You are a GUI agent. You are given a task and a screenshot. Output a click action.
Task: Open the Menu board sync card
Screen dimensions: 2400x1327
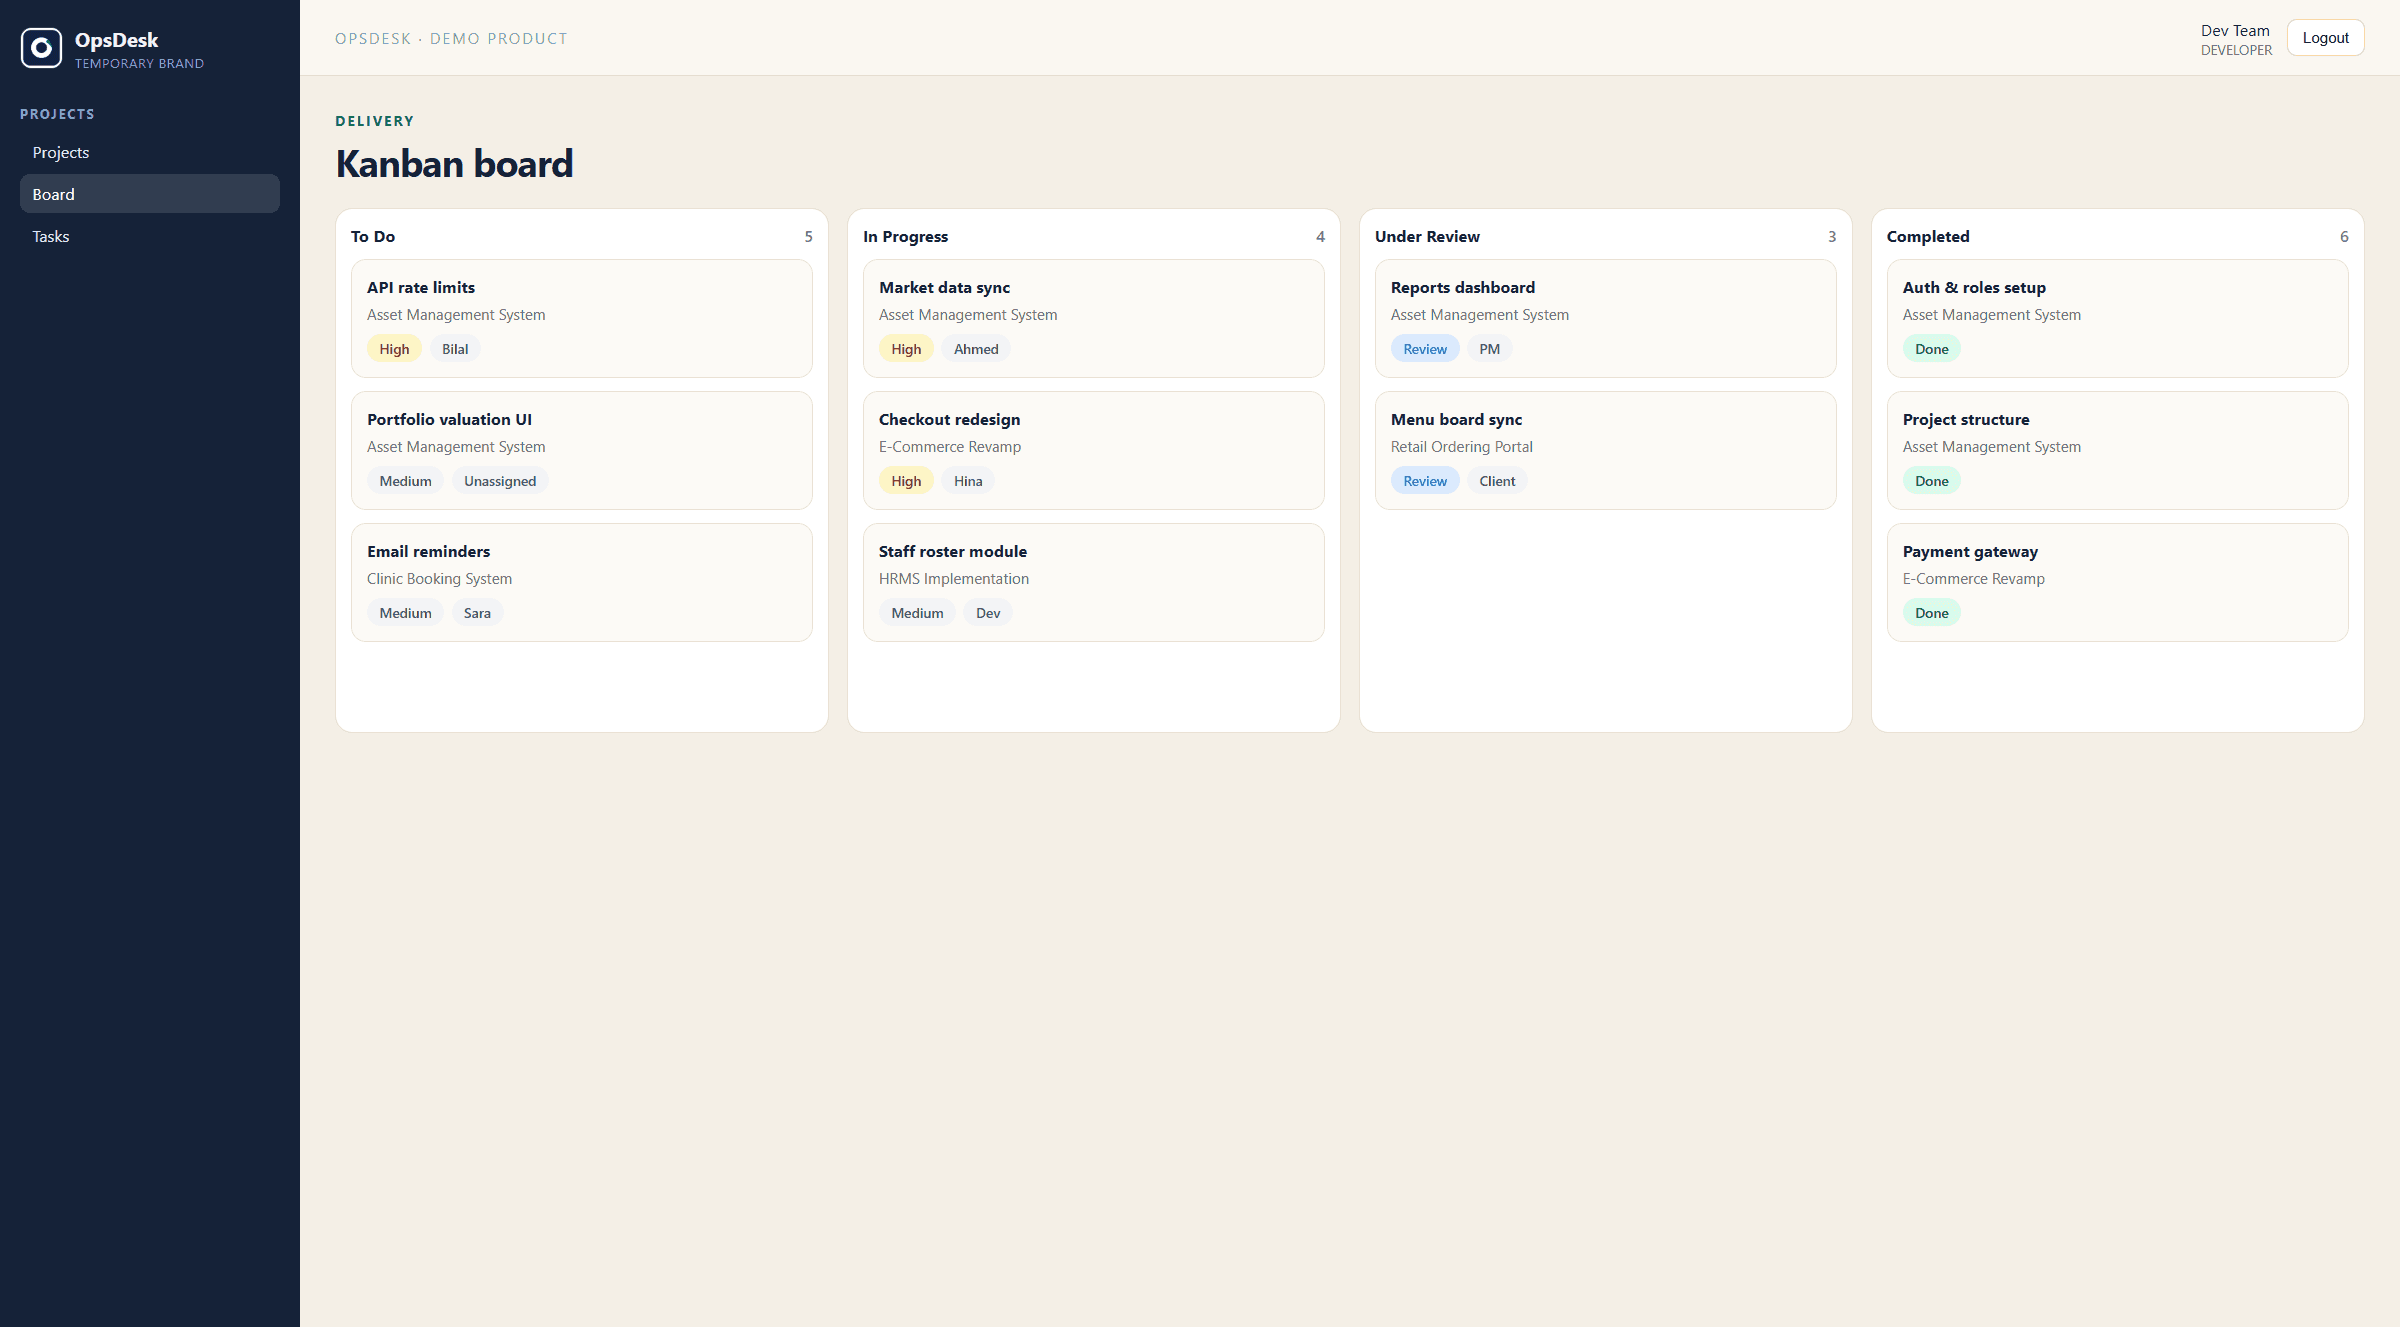[1606, 451]
